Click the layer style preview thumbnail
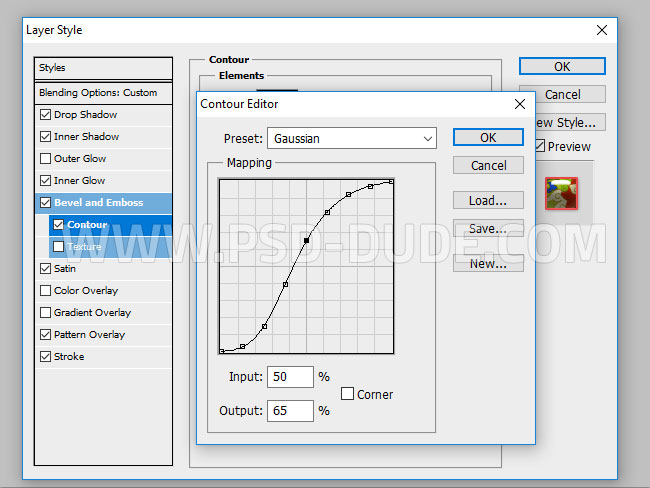 point(561,193)
